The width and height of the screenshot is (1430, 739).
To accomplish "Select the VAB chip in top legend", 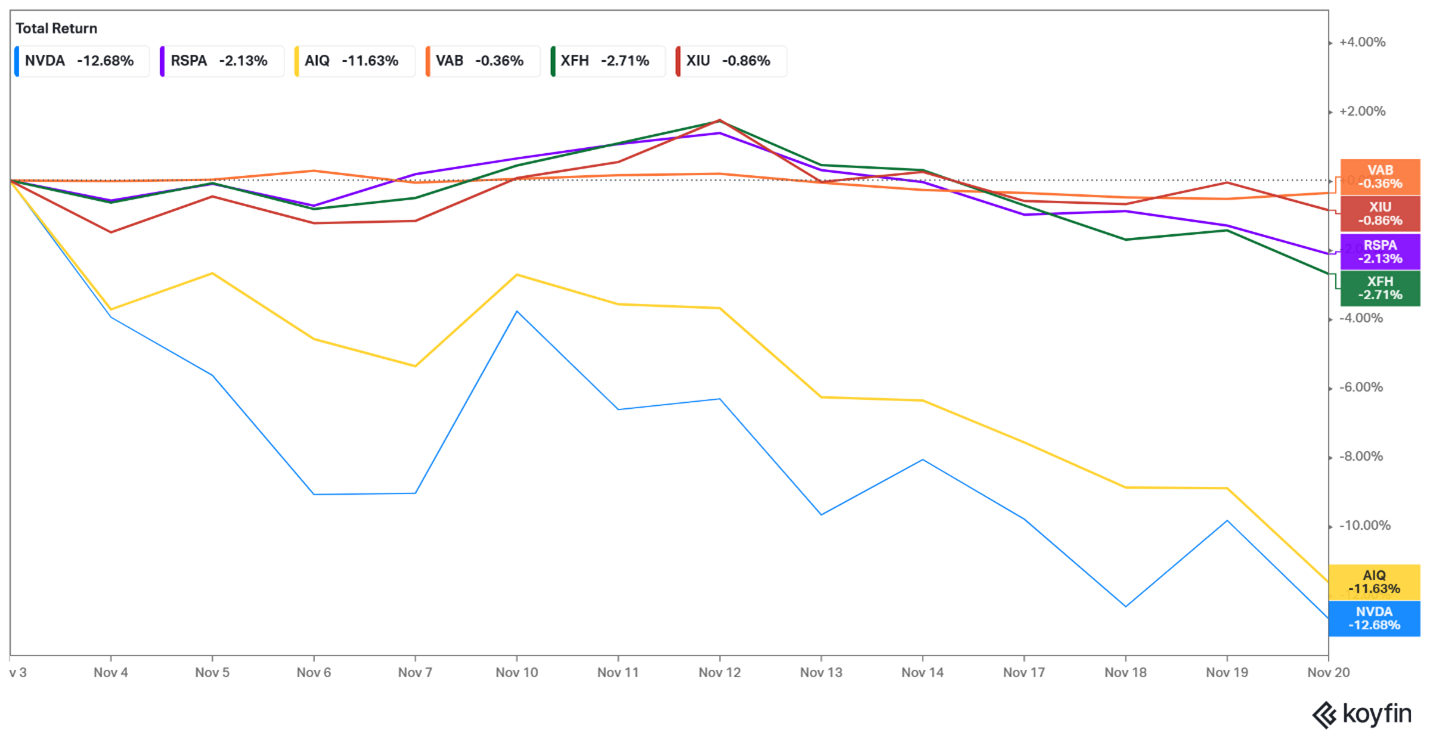I will [x=481, y=61].
